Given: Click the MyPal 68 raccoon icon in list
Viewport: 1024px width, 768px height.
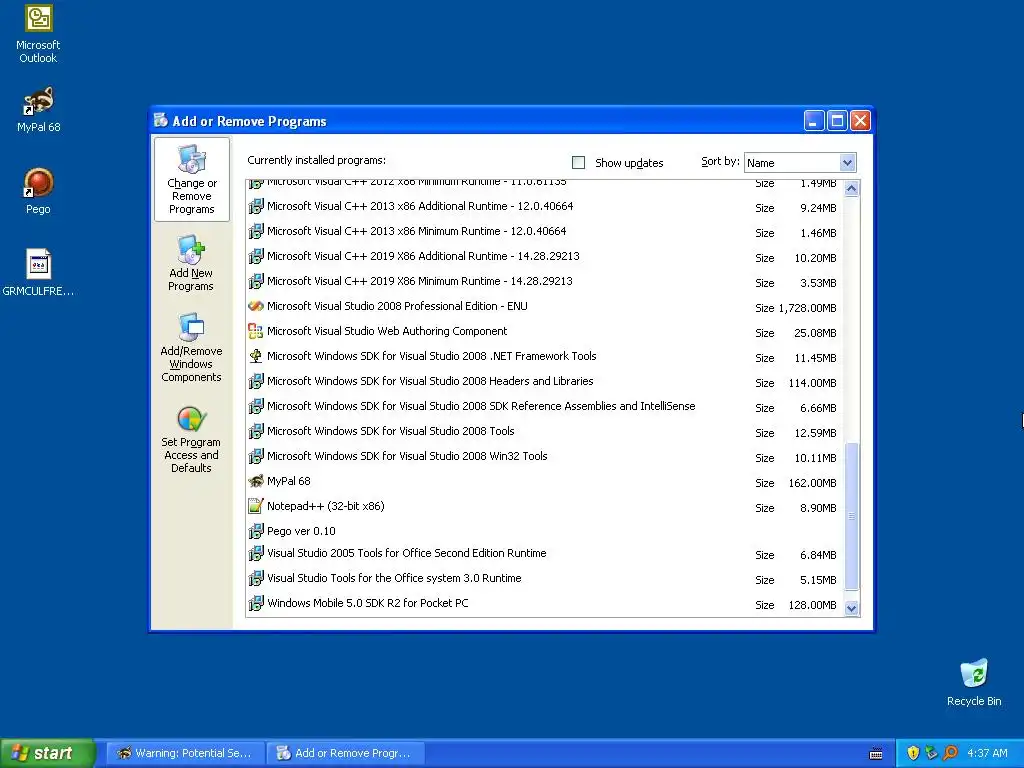Looking at the screenshot, I should coord(256,481).
